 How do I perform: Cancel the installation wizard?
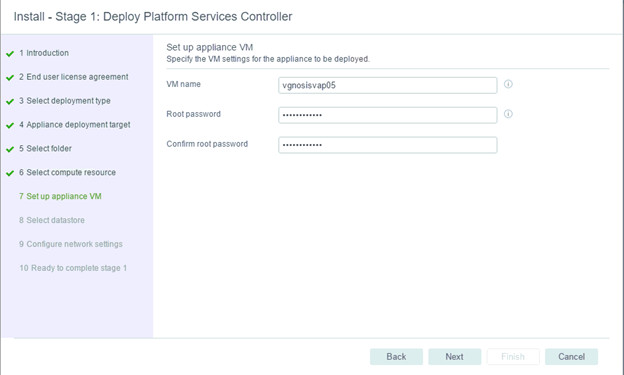pyautogui.click(x=571, y=357)
